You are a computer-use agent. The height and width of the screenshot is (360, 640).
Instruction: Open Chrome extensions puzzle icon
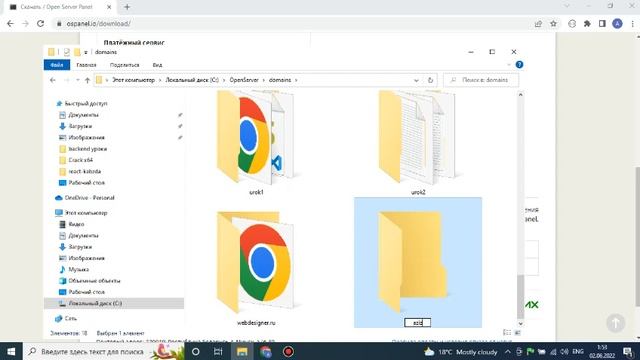tap(587, 24)
